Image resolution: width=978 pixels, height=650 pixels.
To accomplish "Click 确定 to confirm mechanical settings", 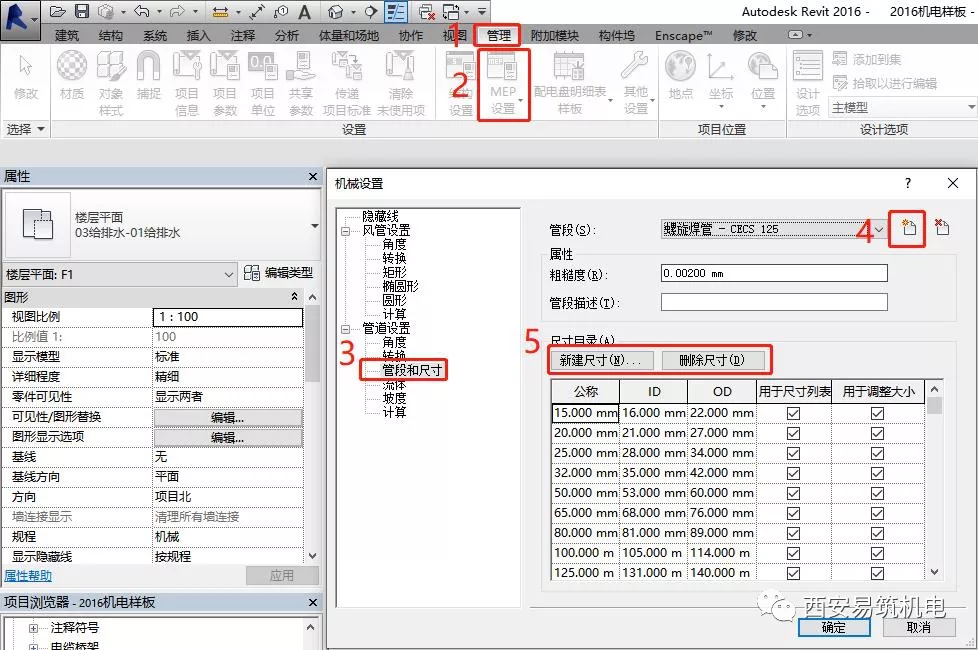I will 833,628.
